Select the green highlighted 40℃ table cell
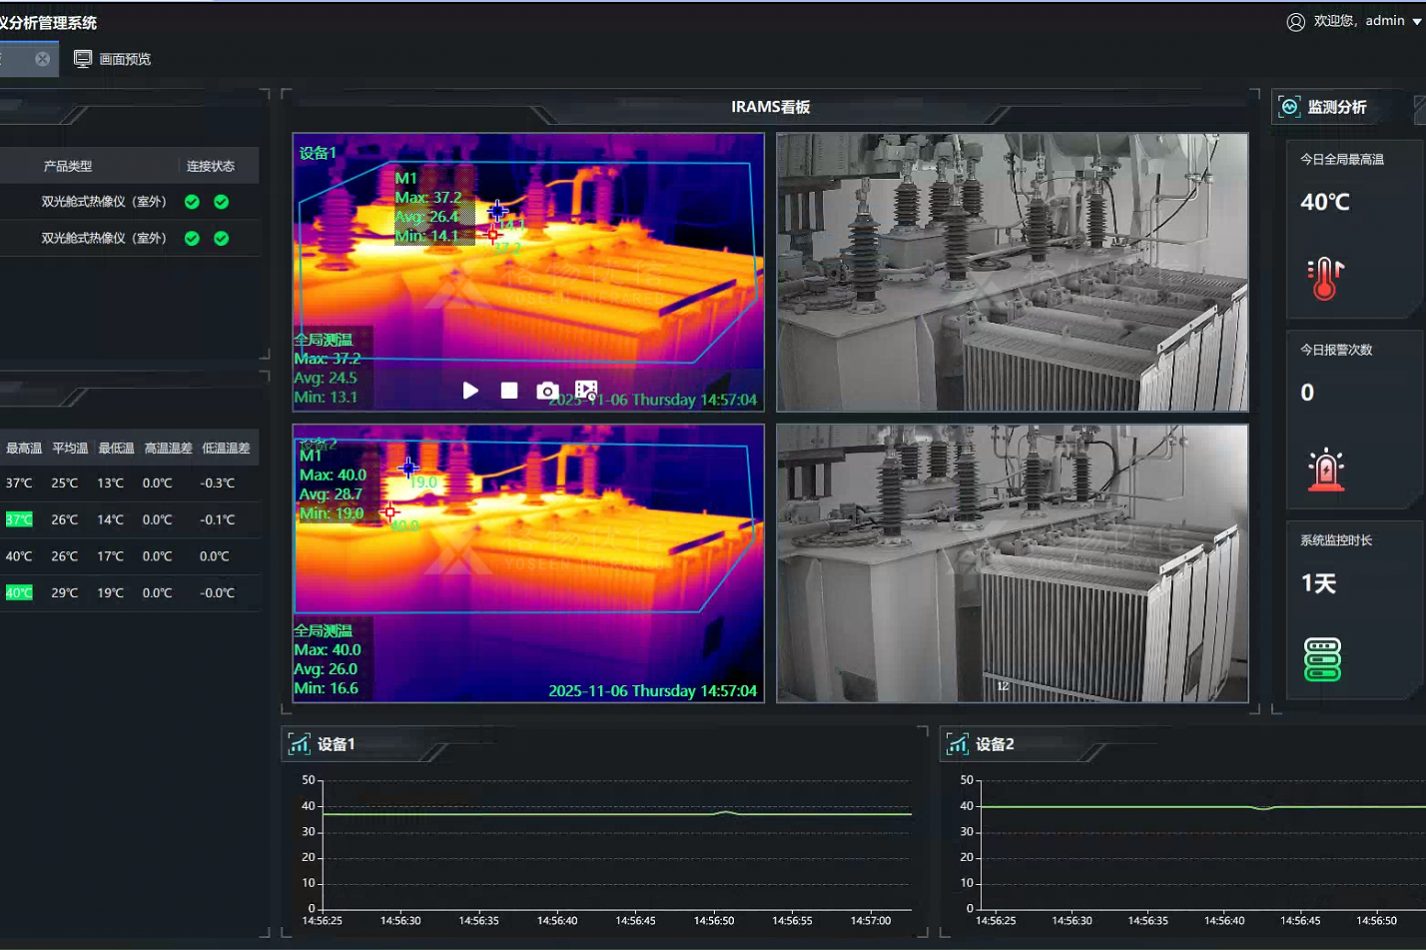Image resolution: width=1426 pixels, height=950 pixels. click(x=19, y=593)
